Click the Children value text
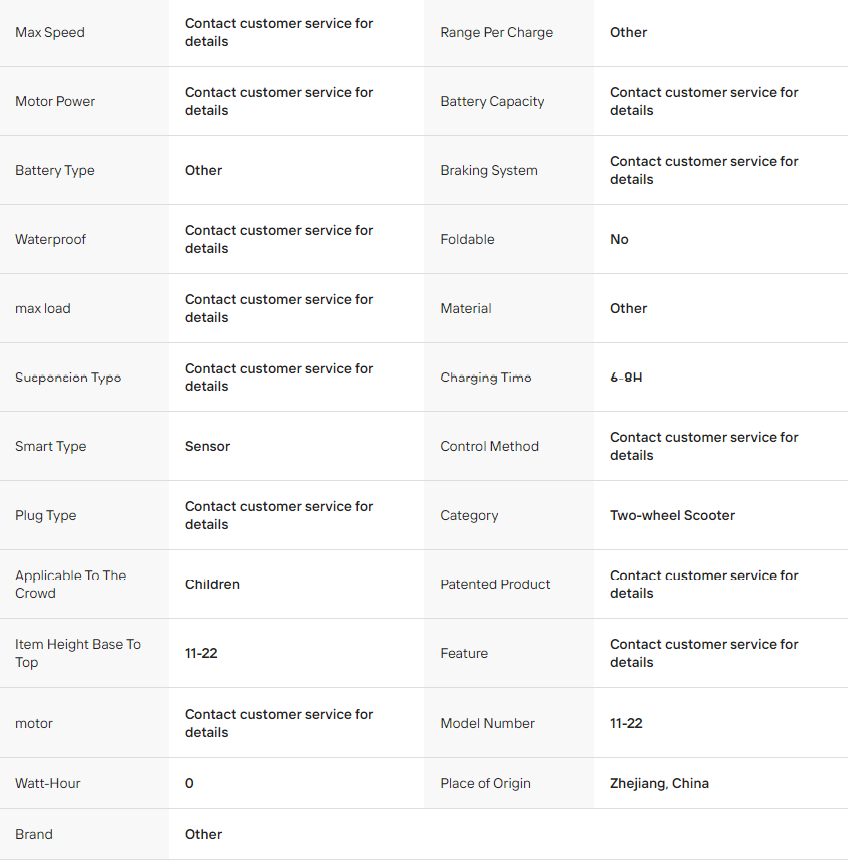 pyautogui.click(x=212, y=584)
